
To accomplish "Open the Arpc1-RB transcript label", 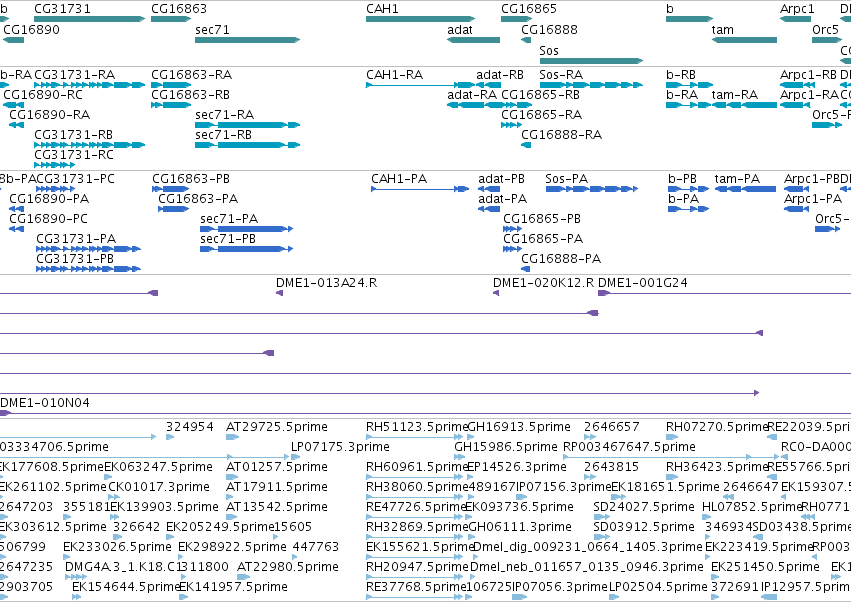I will 808,74.
